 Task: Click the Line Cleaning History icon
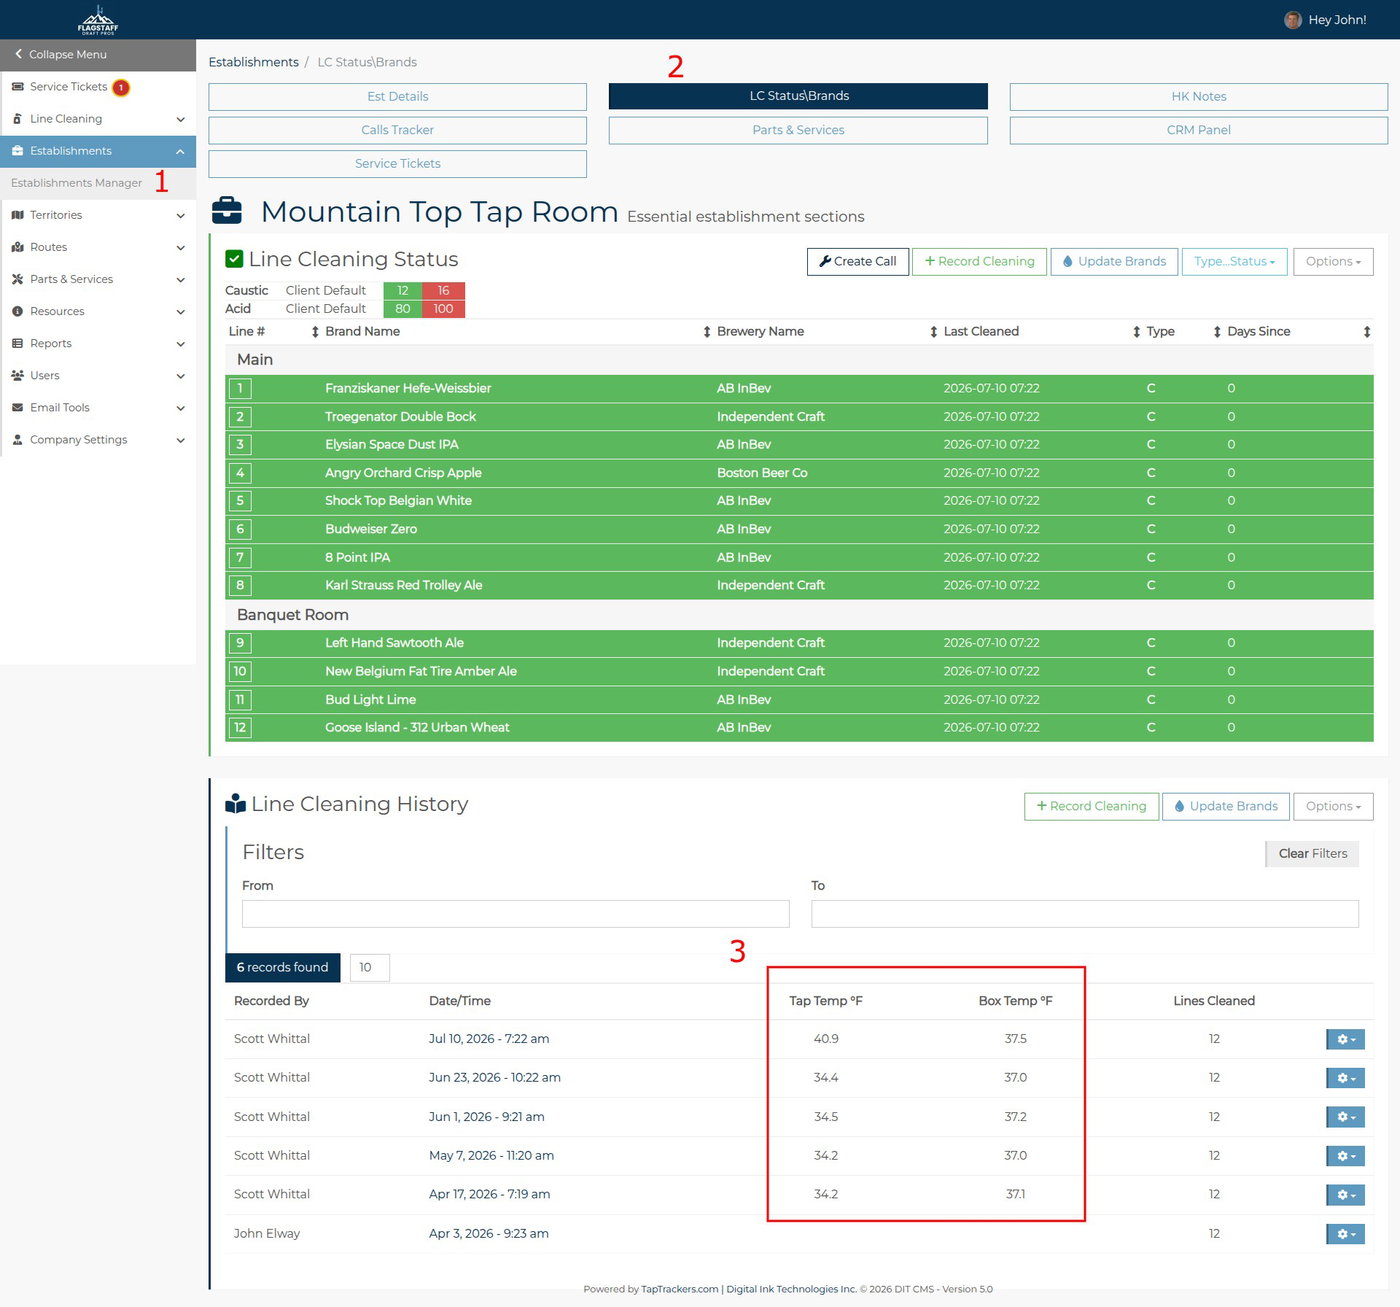(x=236, y=803)
